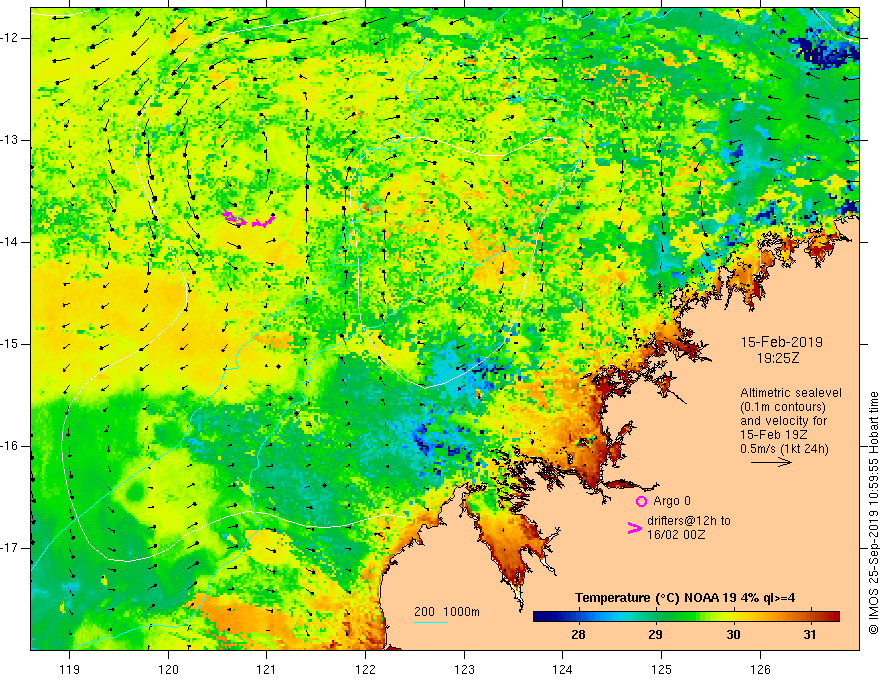Click the '200 1000m' depth contour label

coord(447,612)
